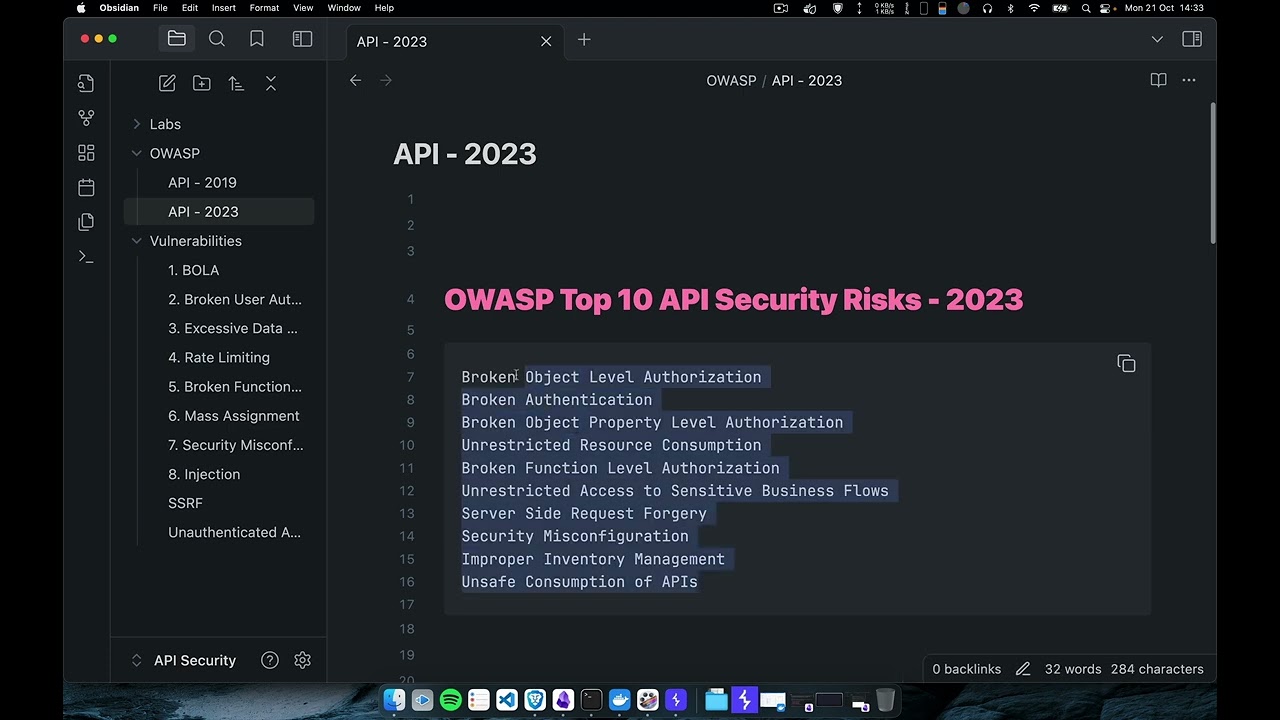Open the search pane icon
The height and width of the screenshot is (720, 1280).
217,39
